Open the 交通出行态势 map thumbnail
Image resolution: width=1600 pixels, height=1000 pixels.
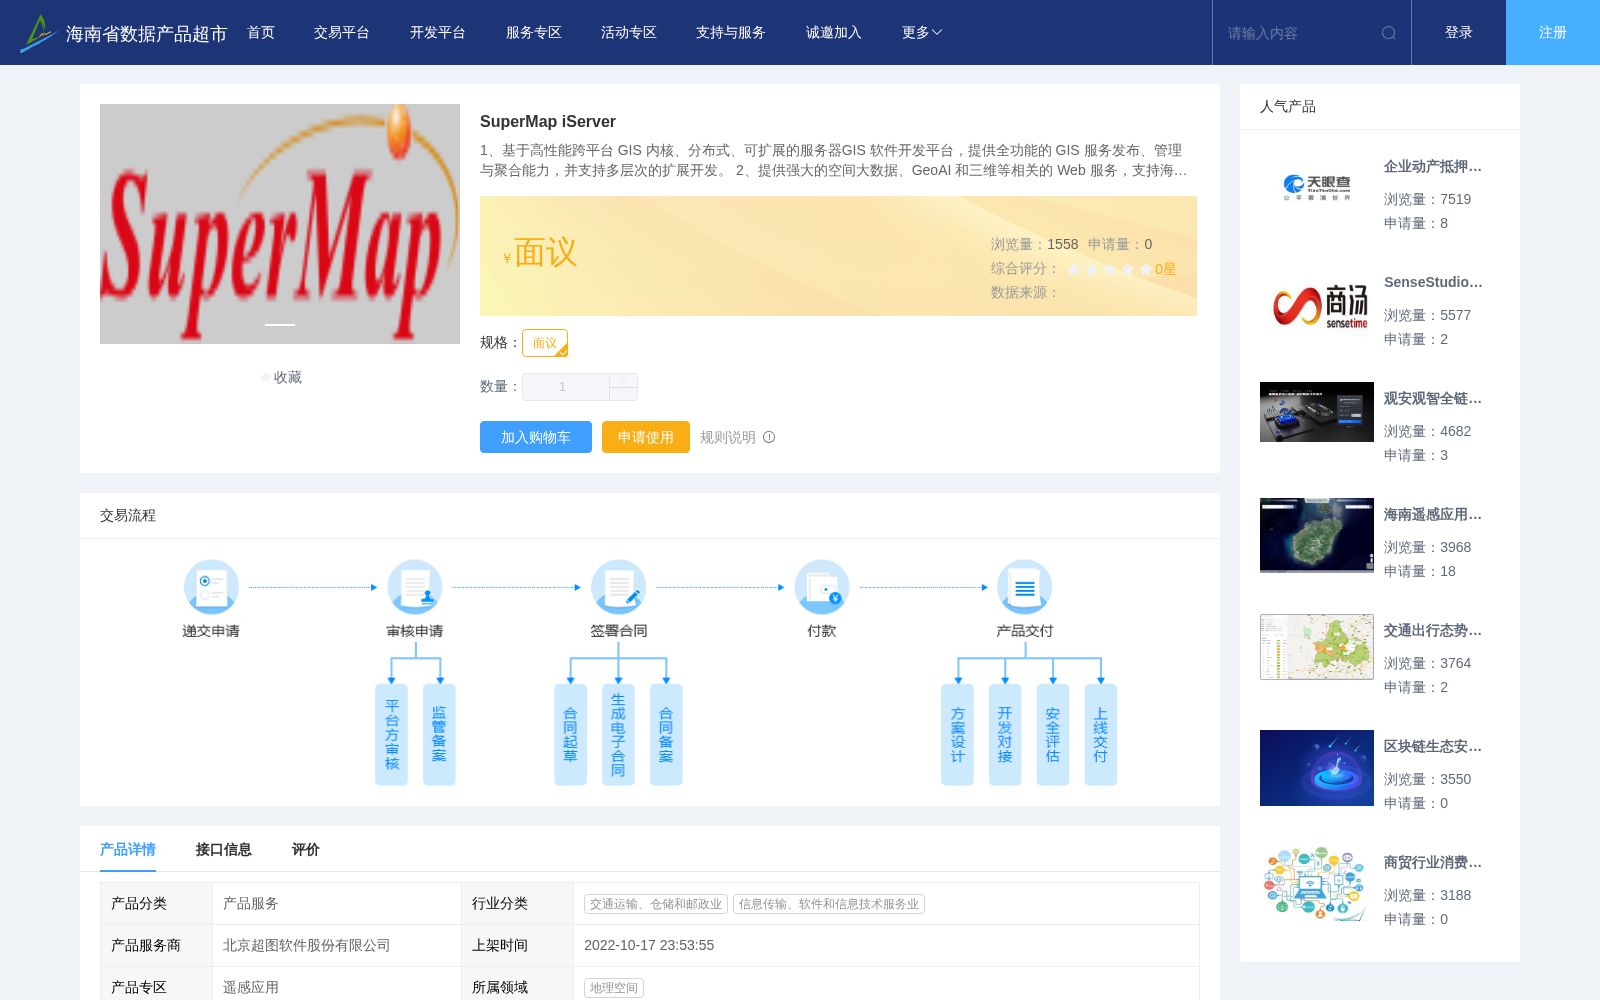tap(1317, 647)
